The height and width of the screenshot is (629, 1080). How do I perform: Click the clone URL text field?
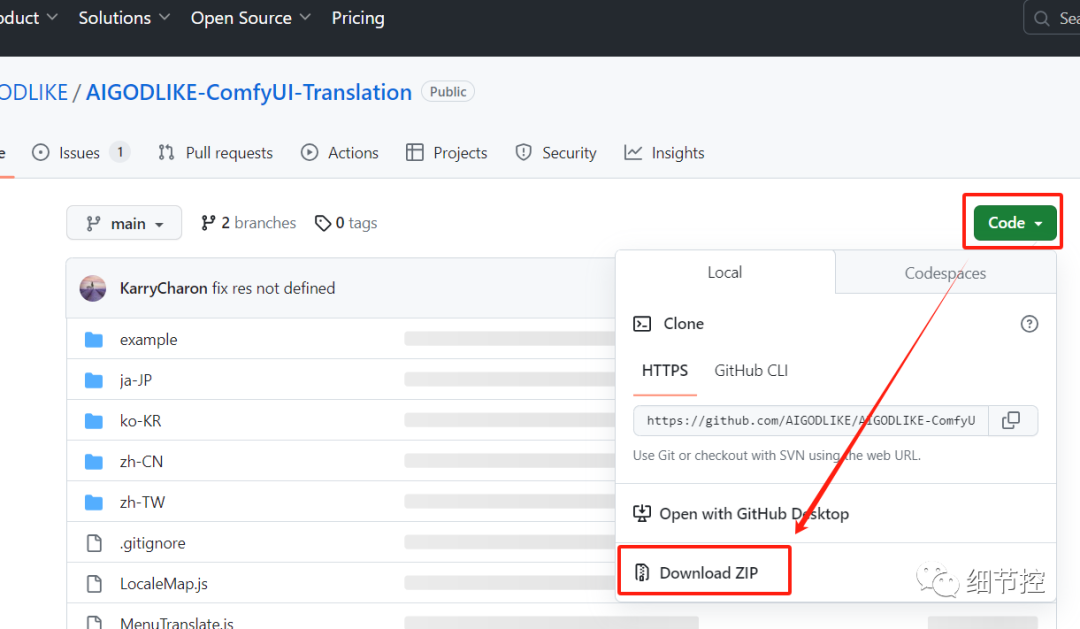(x=811, y=421)
